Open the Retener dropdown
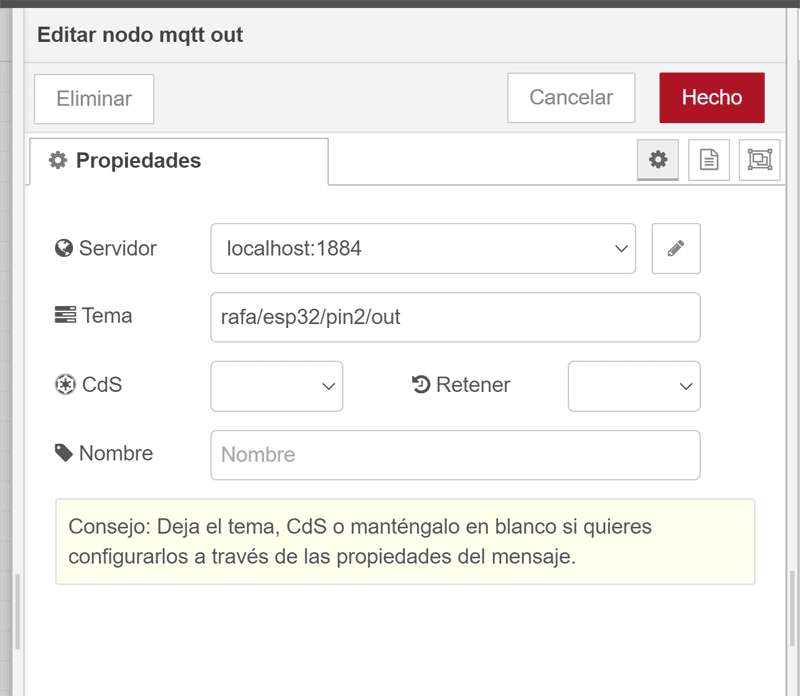 pos(634,386)
